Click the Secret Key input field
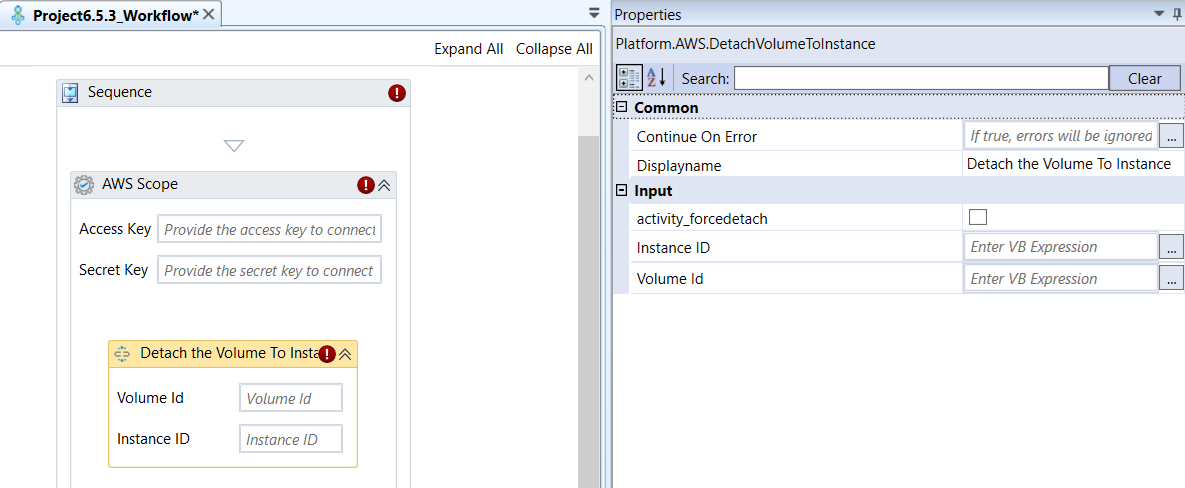 [270, 270]
